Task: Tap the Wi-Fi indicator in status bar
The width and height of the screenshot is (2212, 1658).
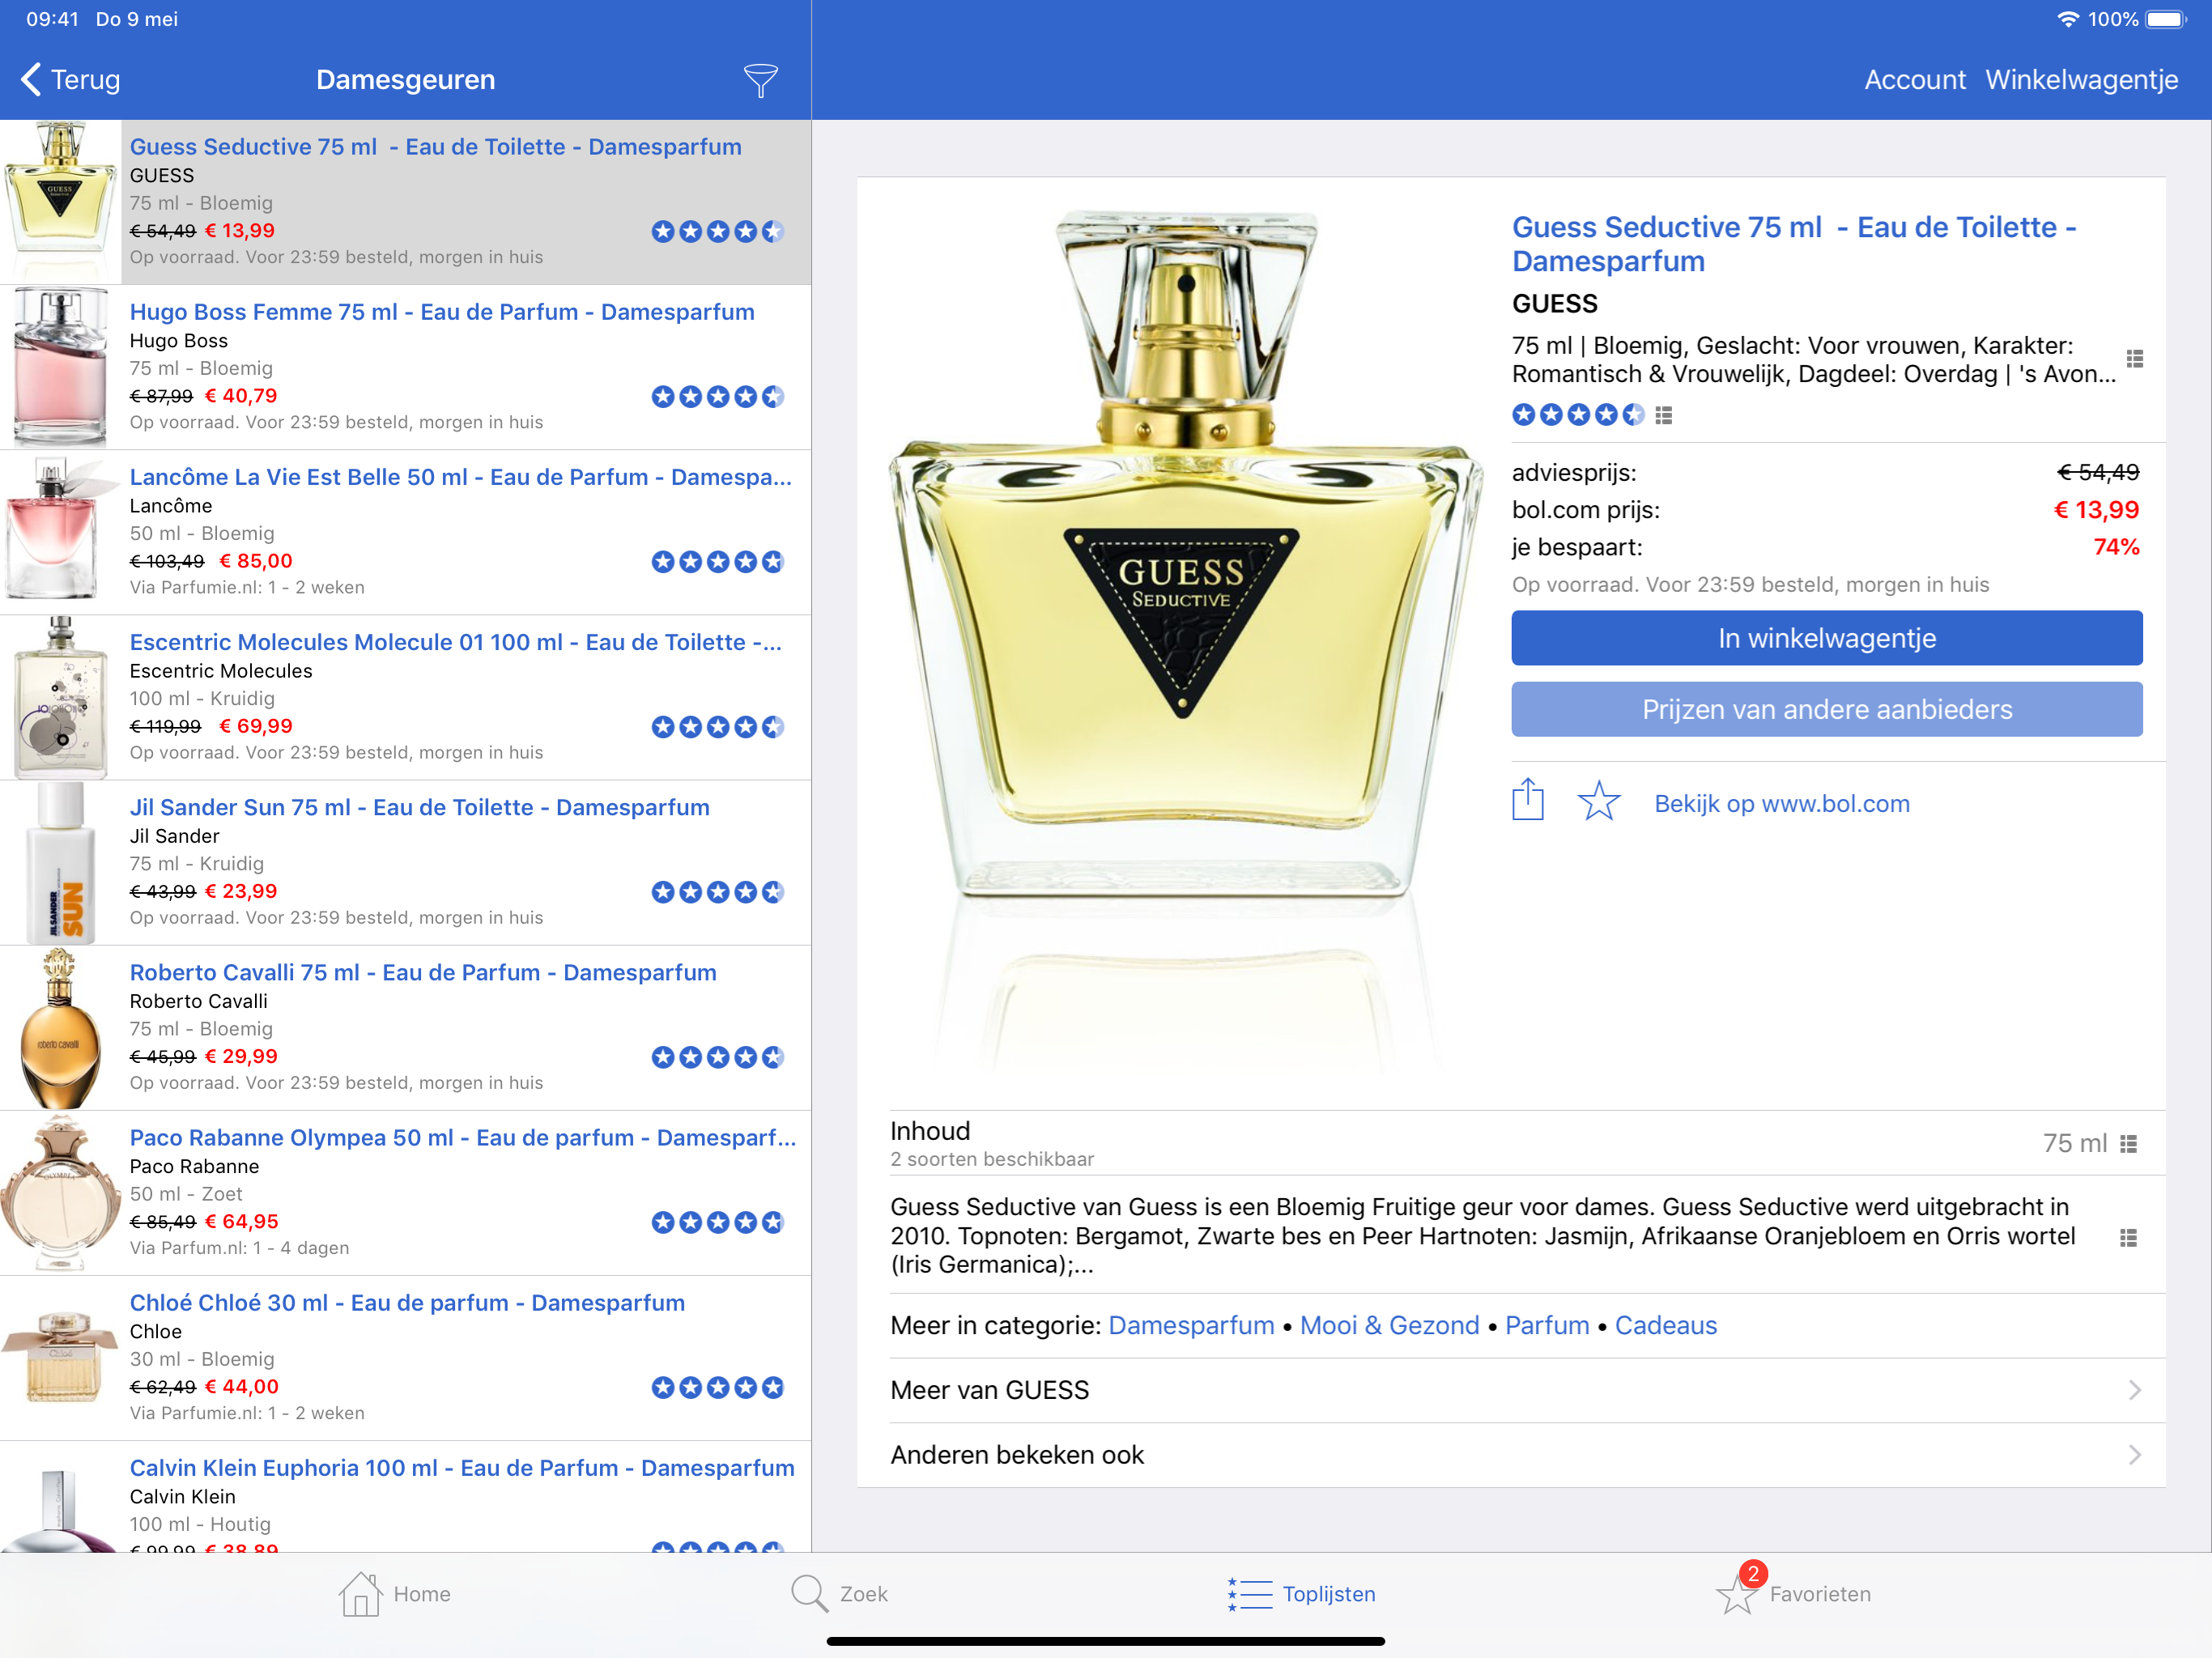Action: [2067, 19]
